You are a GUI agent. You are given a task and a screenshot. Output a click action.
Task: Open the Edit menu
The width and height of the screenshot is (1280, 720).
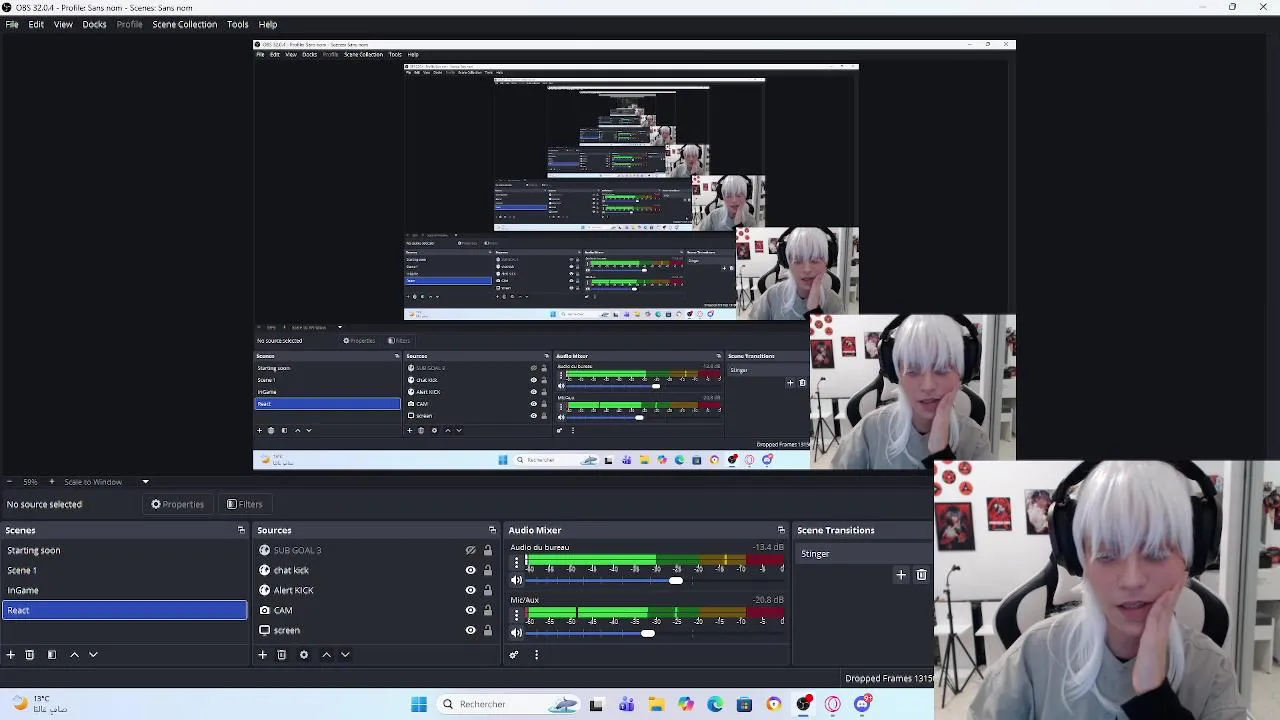pyautogui.click(x=36, y=24)
